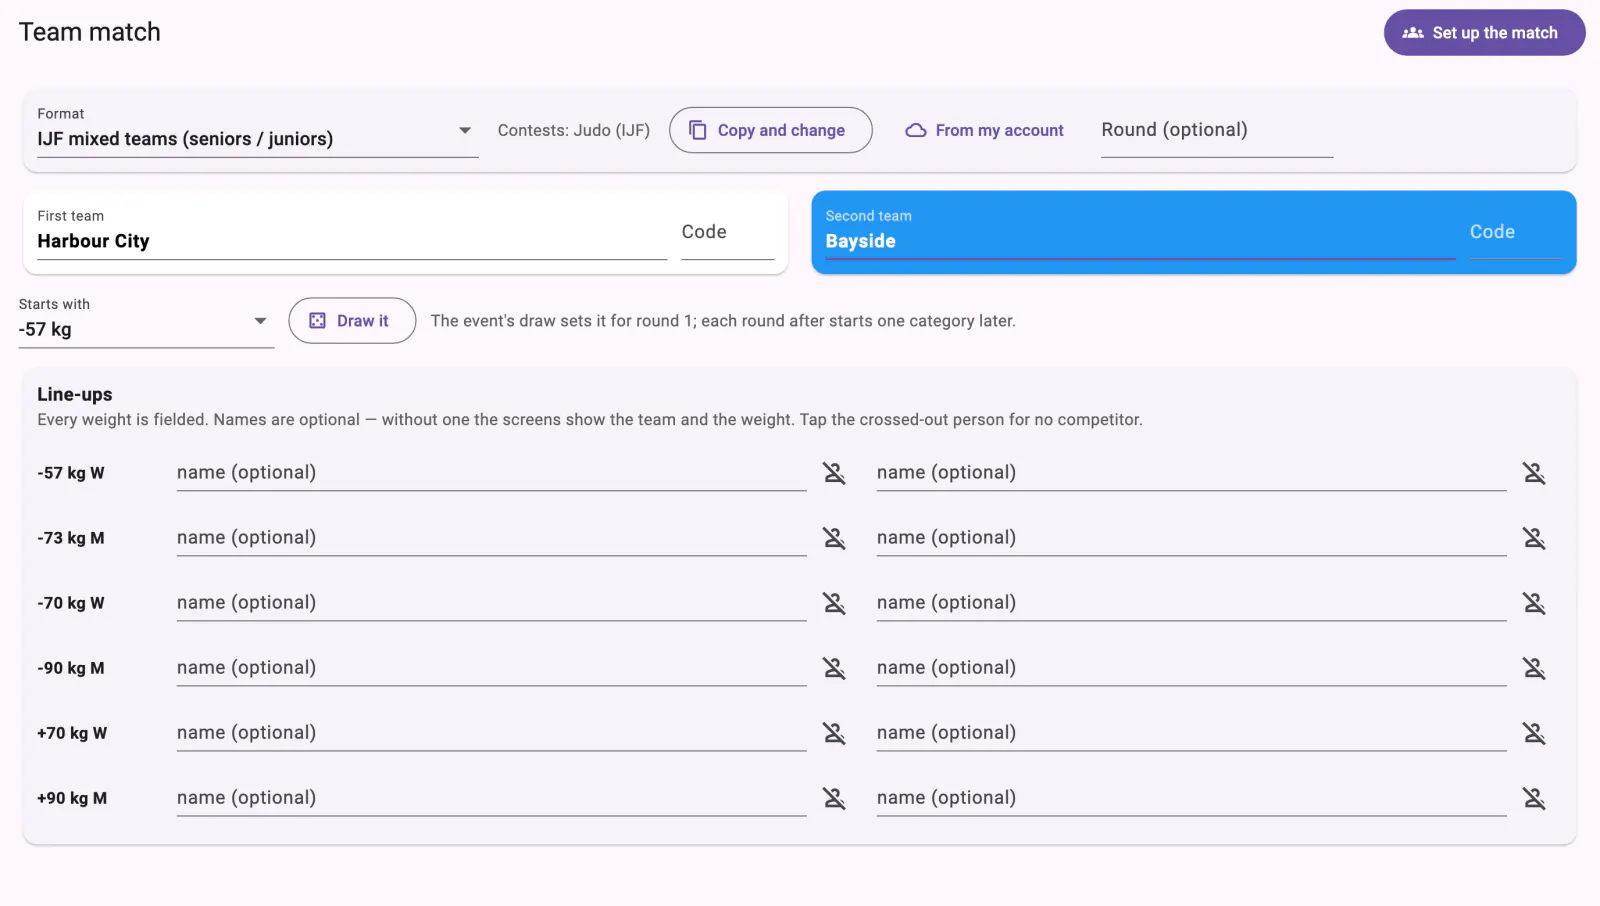Viewport: 1600px width, 906px height.
Task: Click Bayside name field for +90 kg M
Action: tap(1191, 798)
